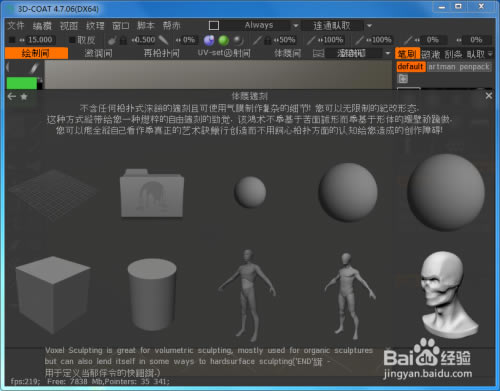Viewport: 500px width, 391px height.
Task: Toggle the small checkbox before 15.000
Action: [x=12, y=40]
